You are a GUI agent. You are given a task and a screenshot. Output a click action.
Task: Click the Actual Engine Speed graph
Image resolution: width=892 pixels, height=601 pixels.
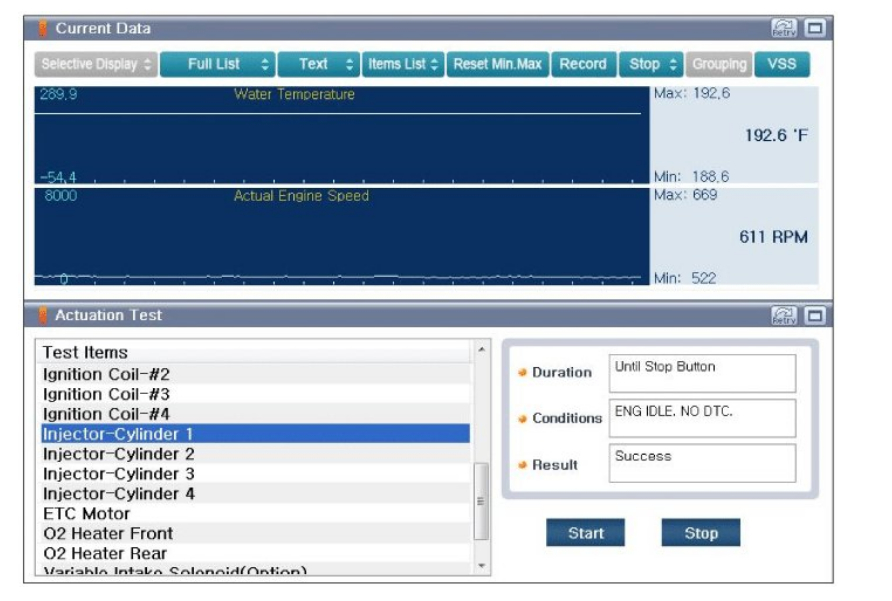pyautogui.click(x=341, y=236)
